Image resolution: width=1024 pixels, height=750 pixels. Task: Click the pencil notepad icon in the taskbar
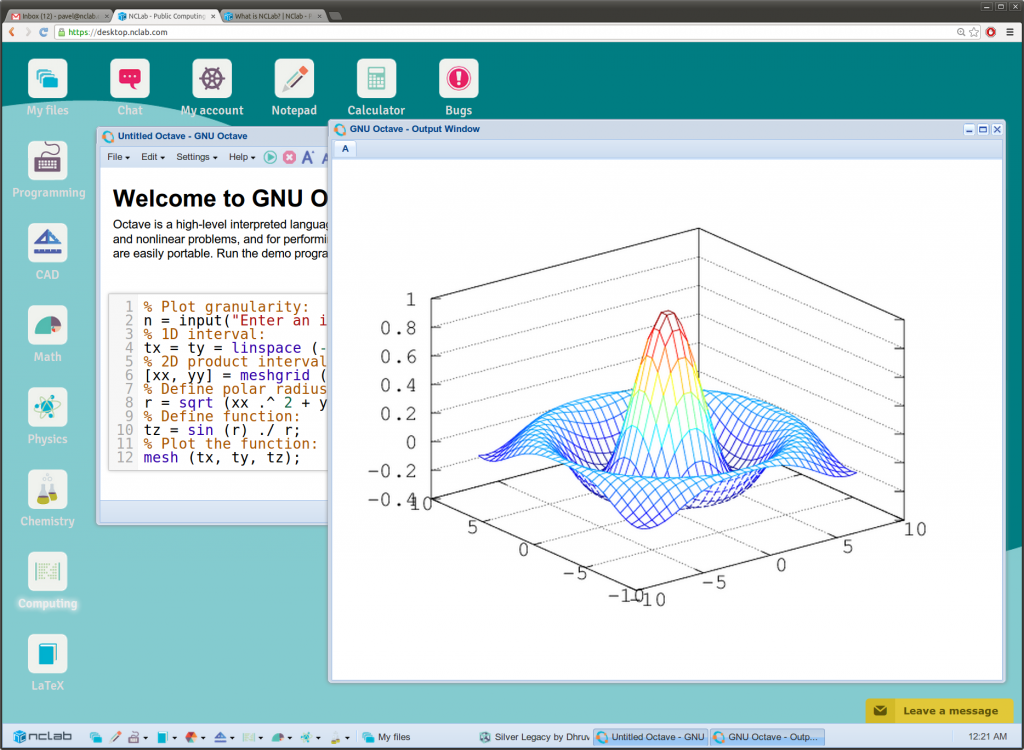(x=116, y=737)
